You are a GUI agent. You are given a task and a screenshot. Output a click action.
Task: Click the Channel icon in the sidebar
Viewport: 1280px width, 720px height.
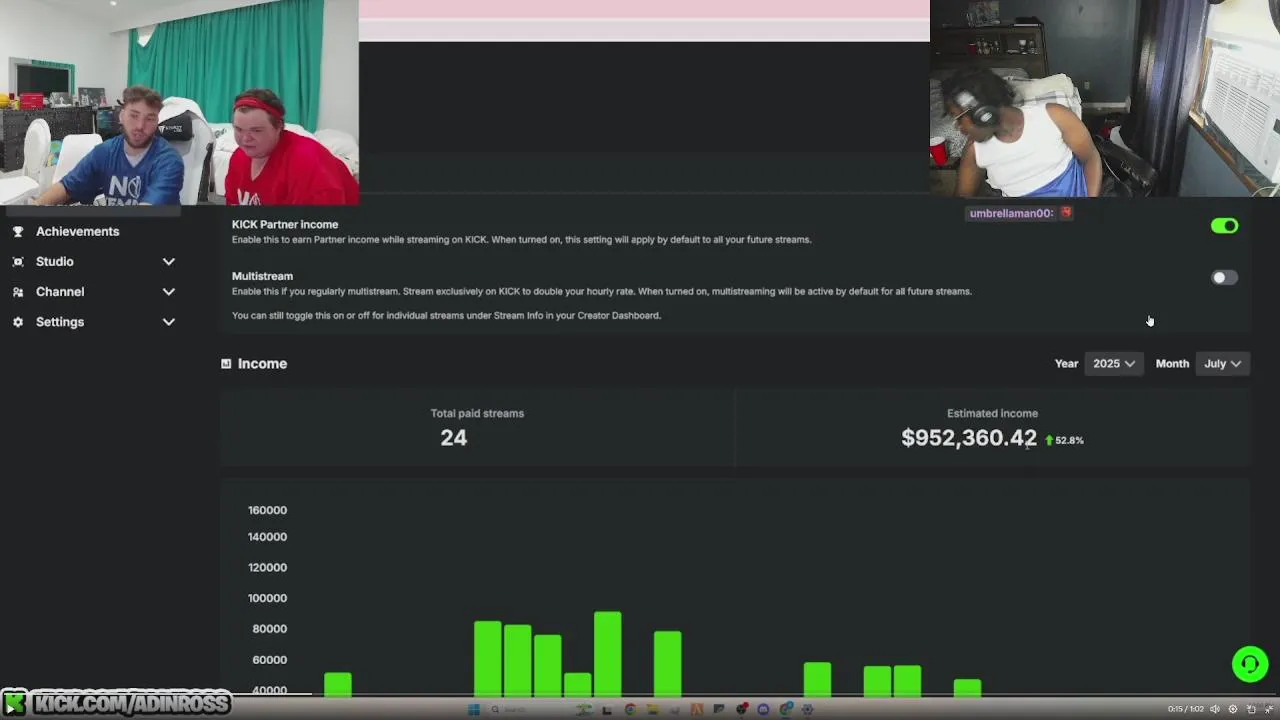(x=18, y=292)
